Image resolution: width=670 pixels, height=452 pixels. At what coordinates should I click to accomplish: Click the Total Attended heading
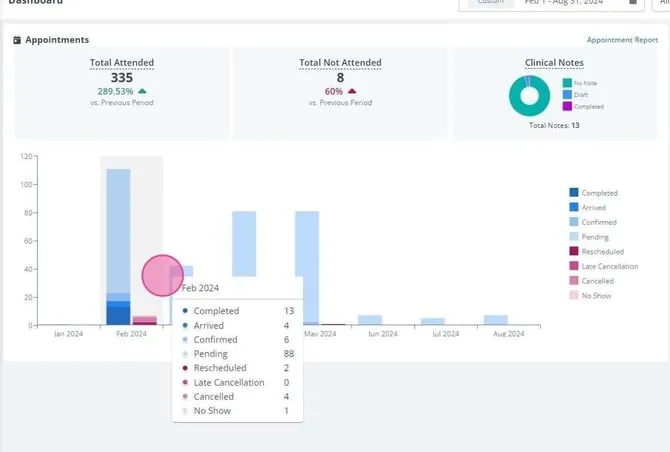tap(122, 63)
